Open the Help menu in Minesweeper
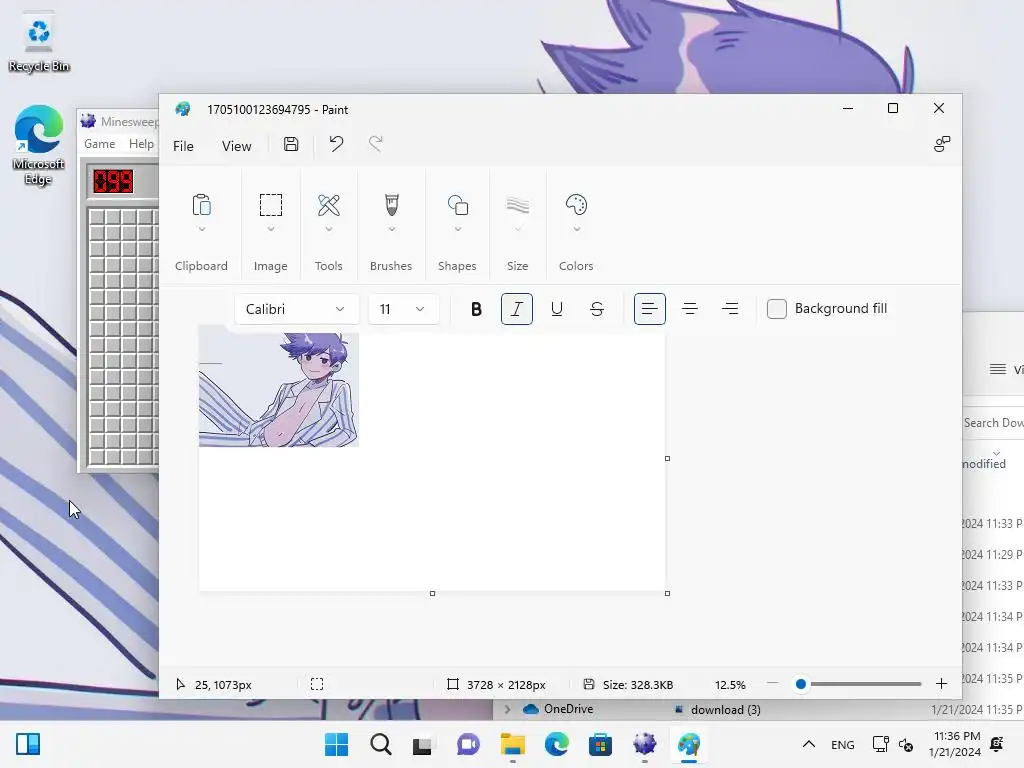This screenshot has height=768, width=1024. tap(141, 144)
